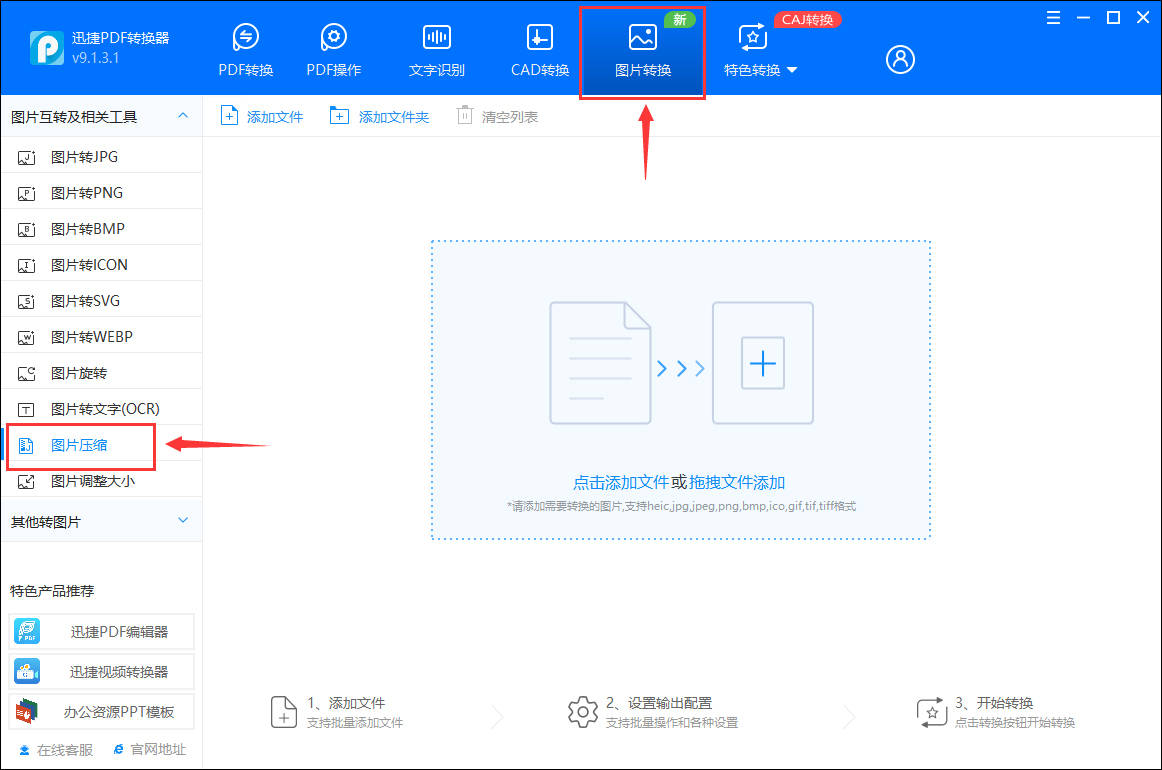
Task: Select 图片转JPG in sidebar
Action: pyautogui.click(x=102, y=156)
